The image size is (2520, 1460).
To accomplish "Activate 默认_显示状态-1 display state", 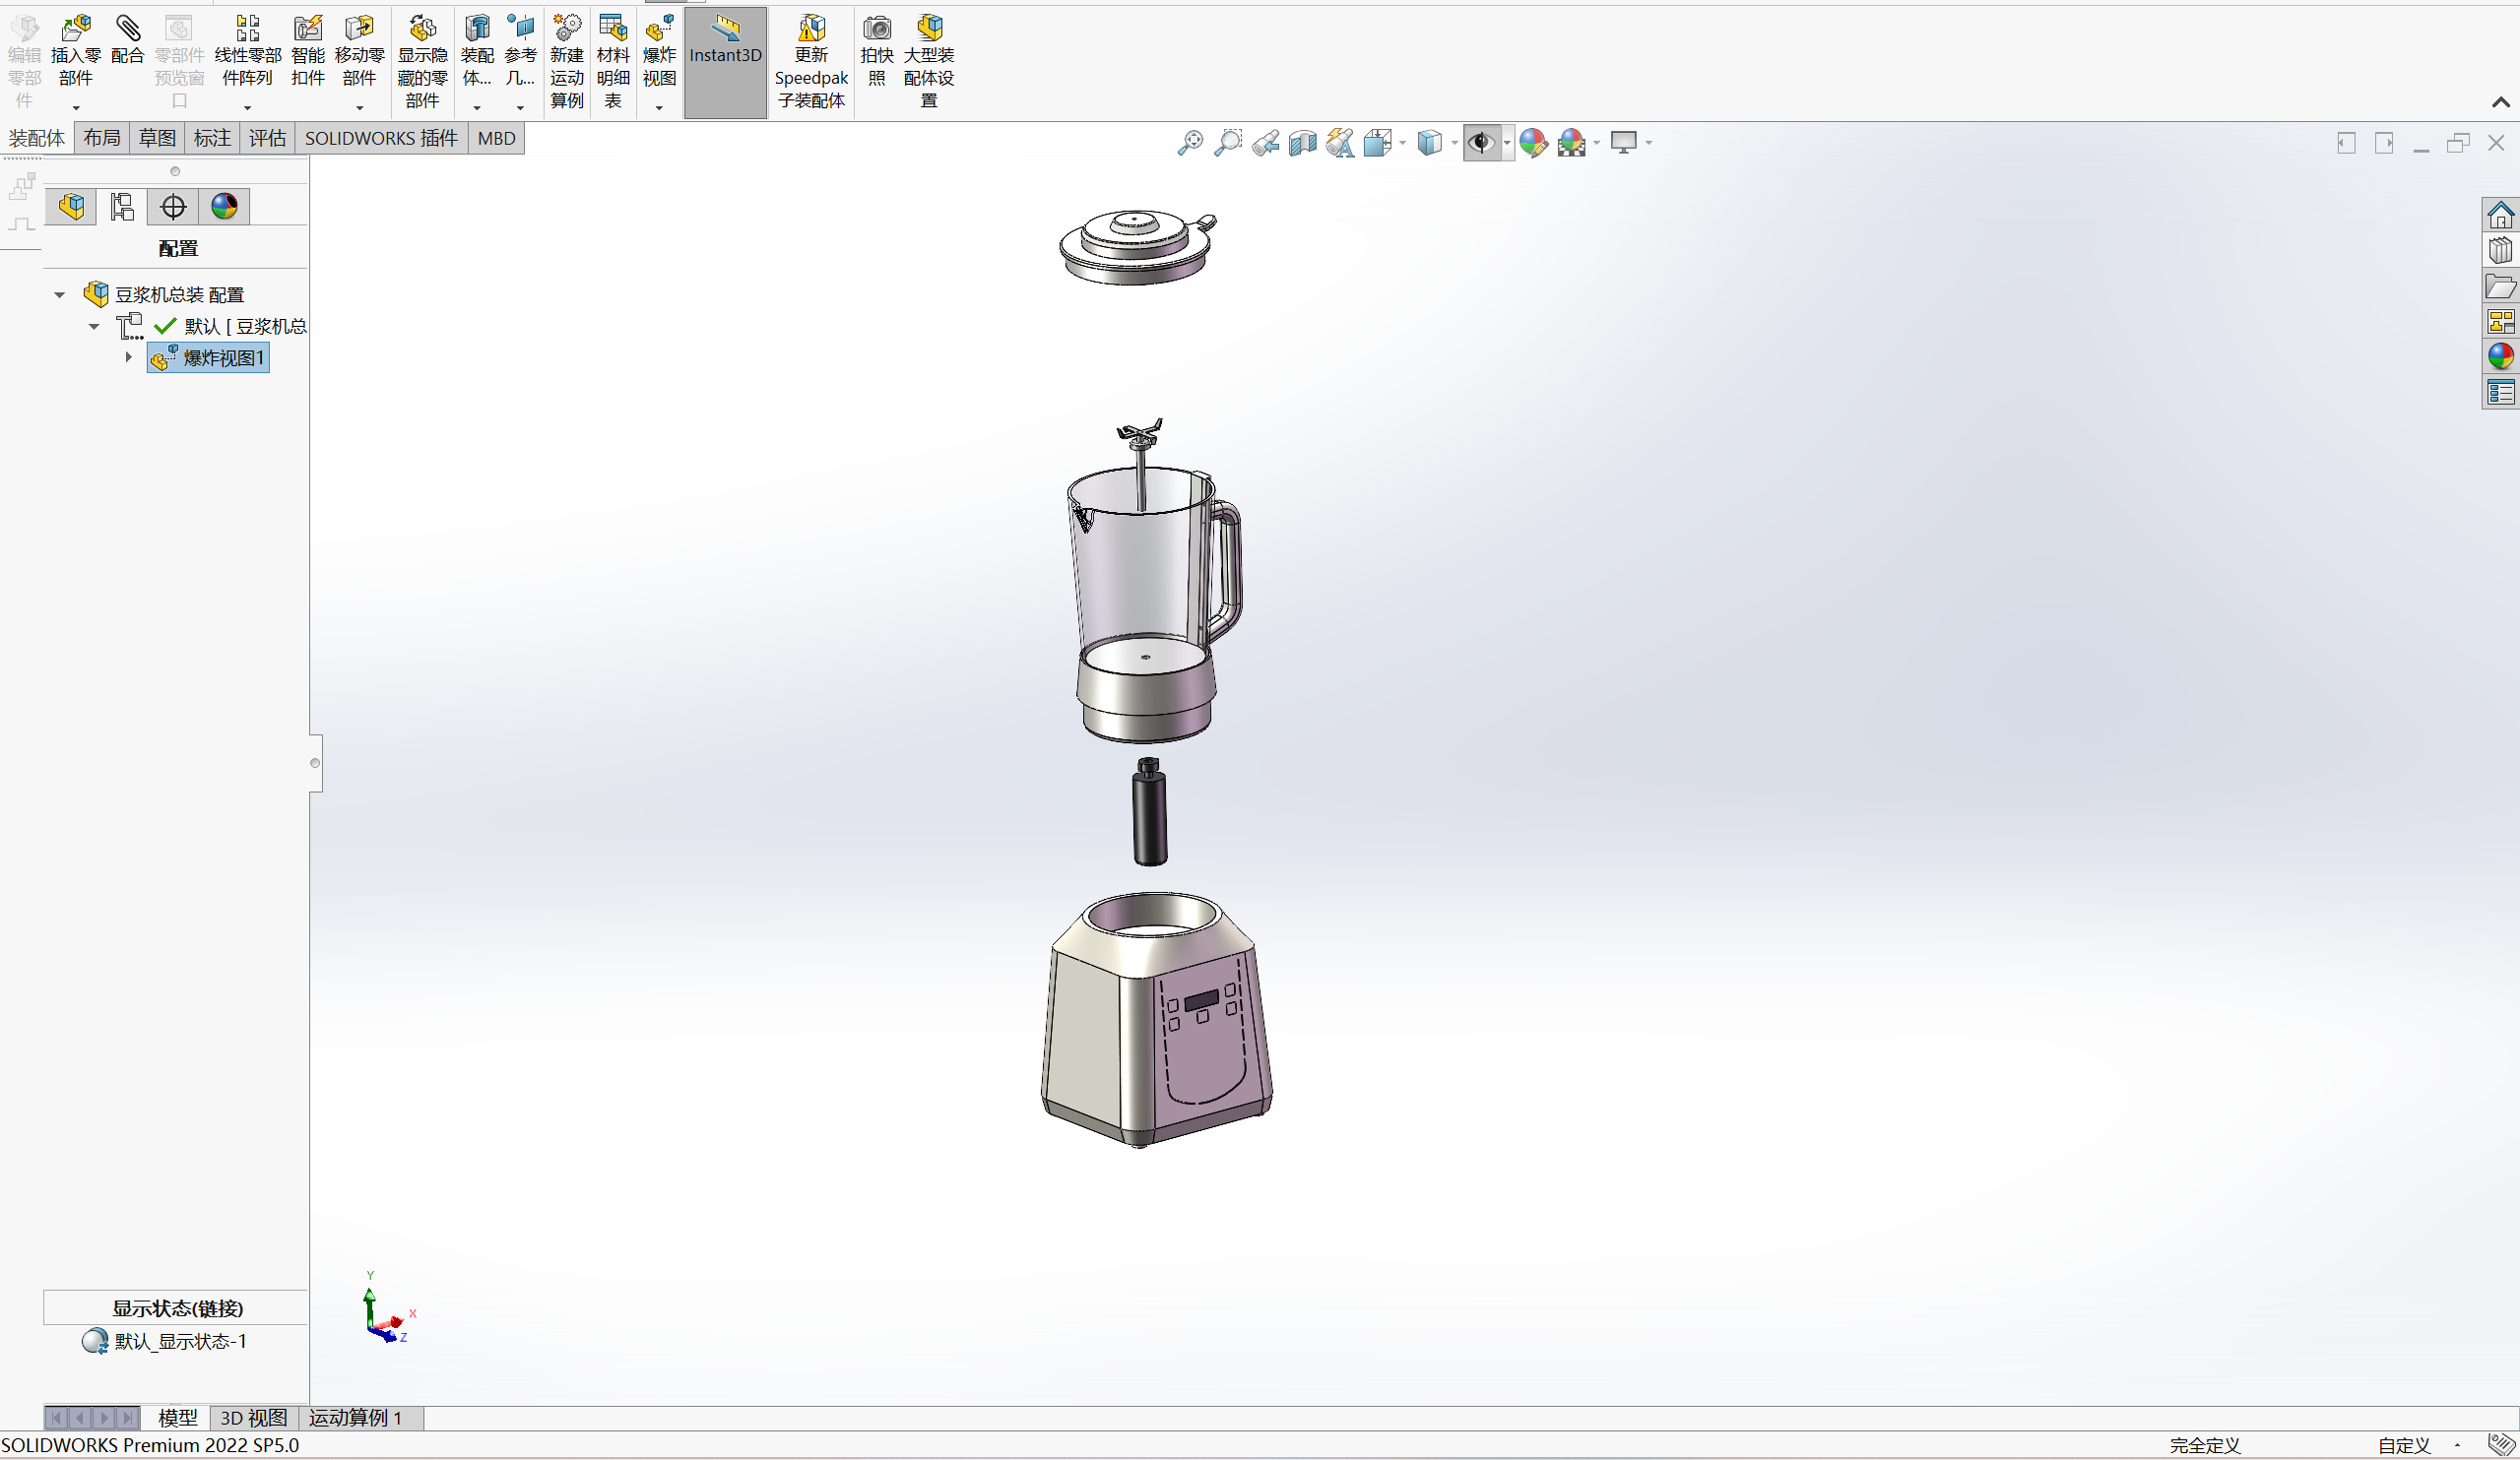I will (x=180, y=1342).
